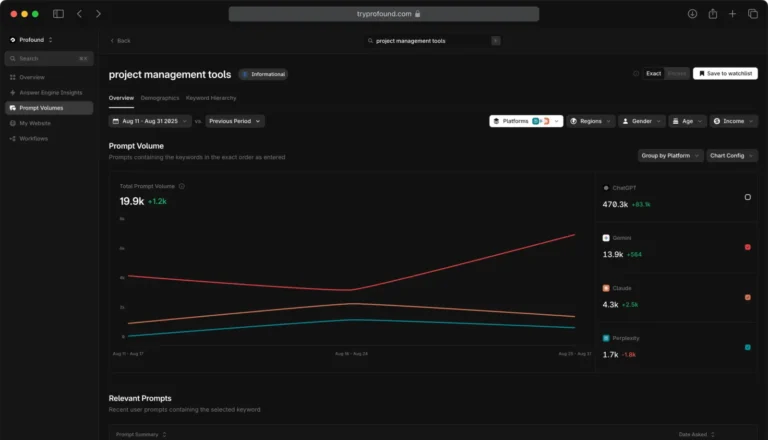Open the Previous Period dropdown

(235, 121)
